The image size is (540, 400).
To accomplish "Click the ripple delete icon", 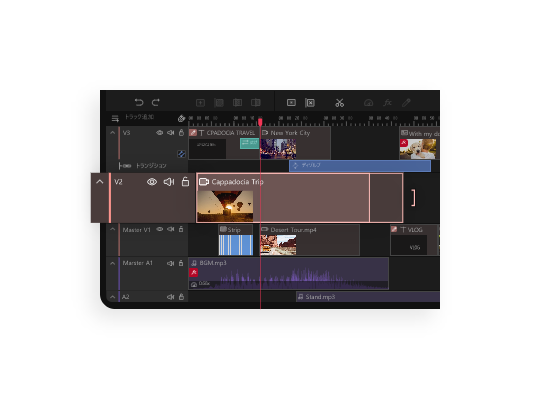I will [x=310, y=103].
